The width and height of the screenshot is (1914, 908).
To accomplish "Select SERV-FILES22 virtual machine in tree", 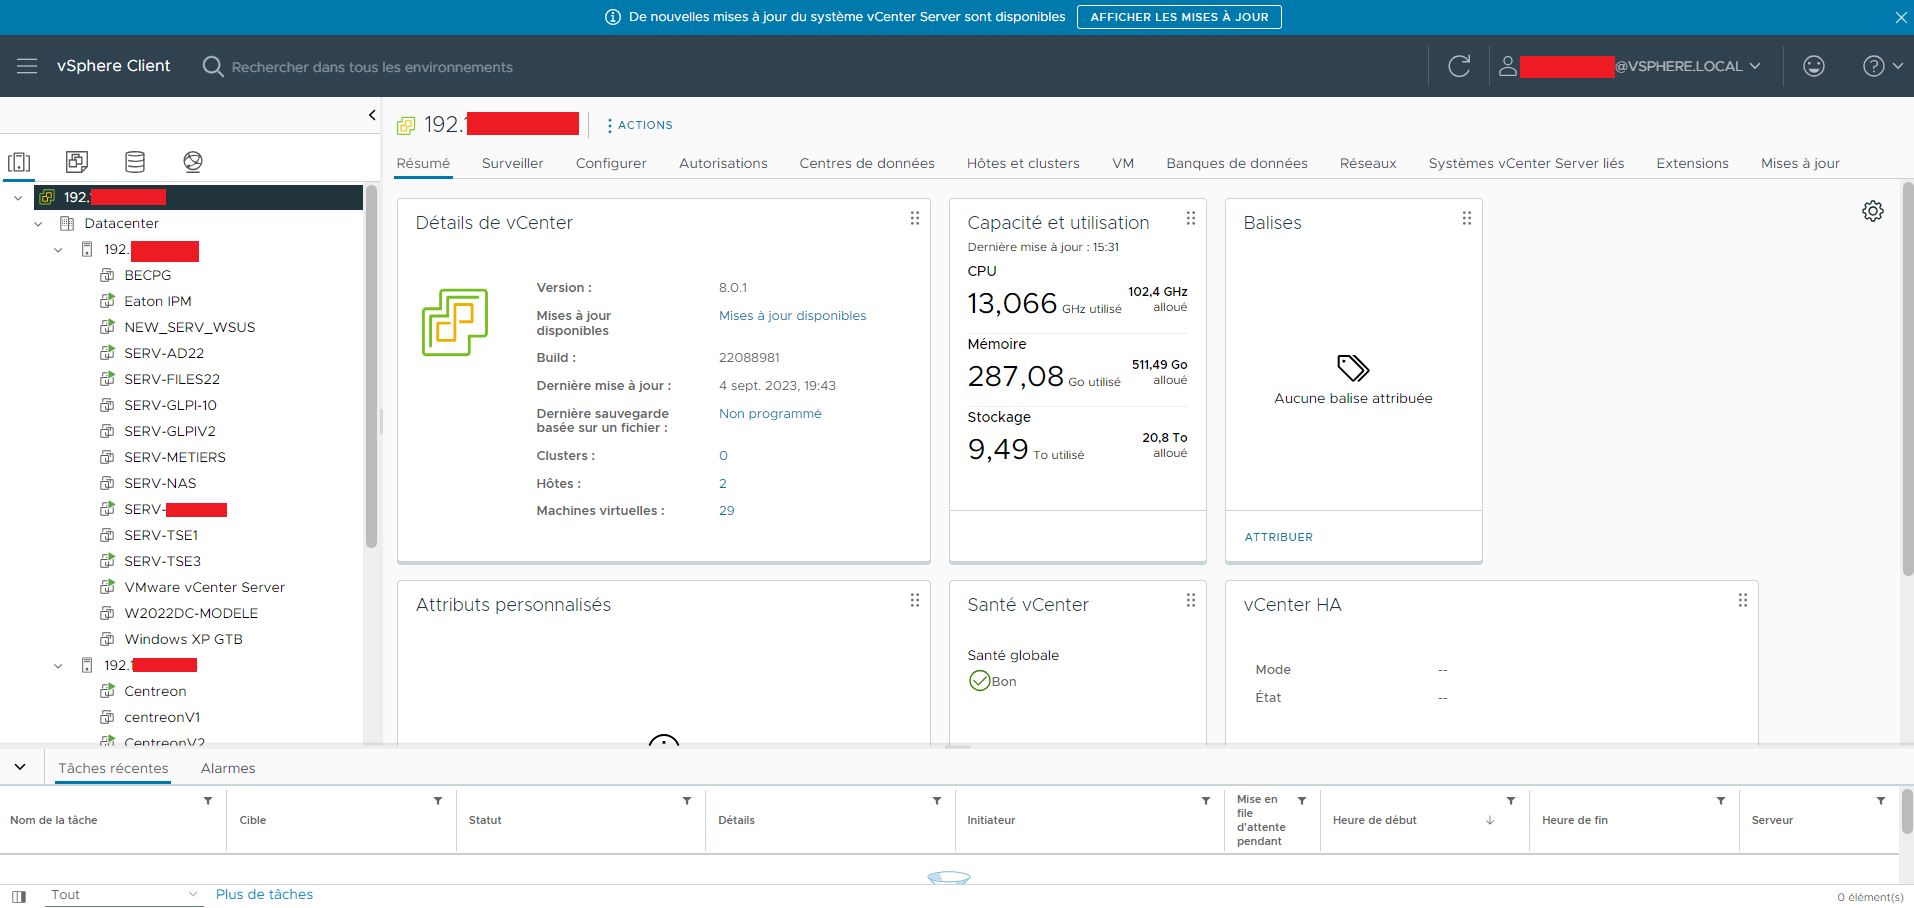I will [x=172, y=379].
